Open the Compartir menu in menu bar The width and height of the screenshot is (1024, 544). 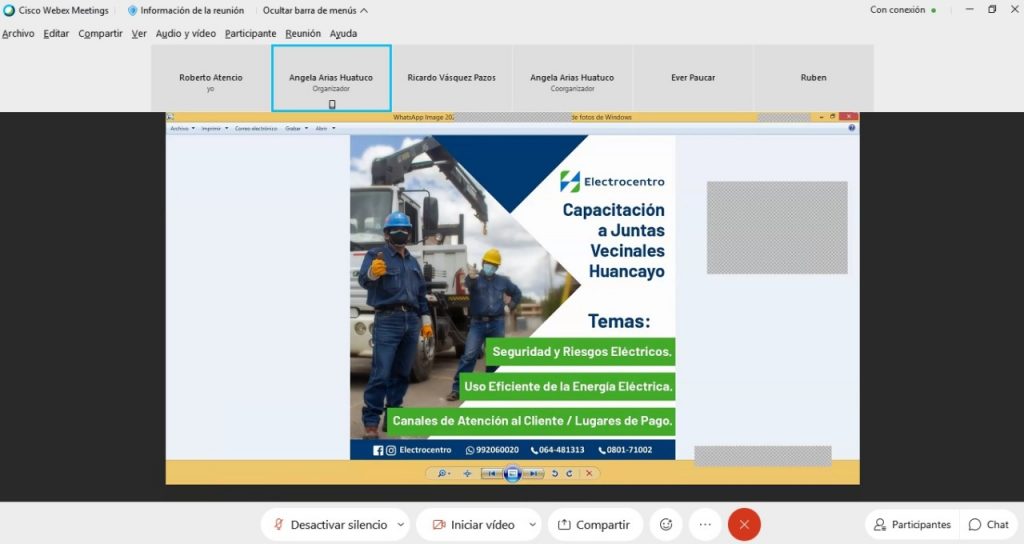click(x=101, y=33)
